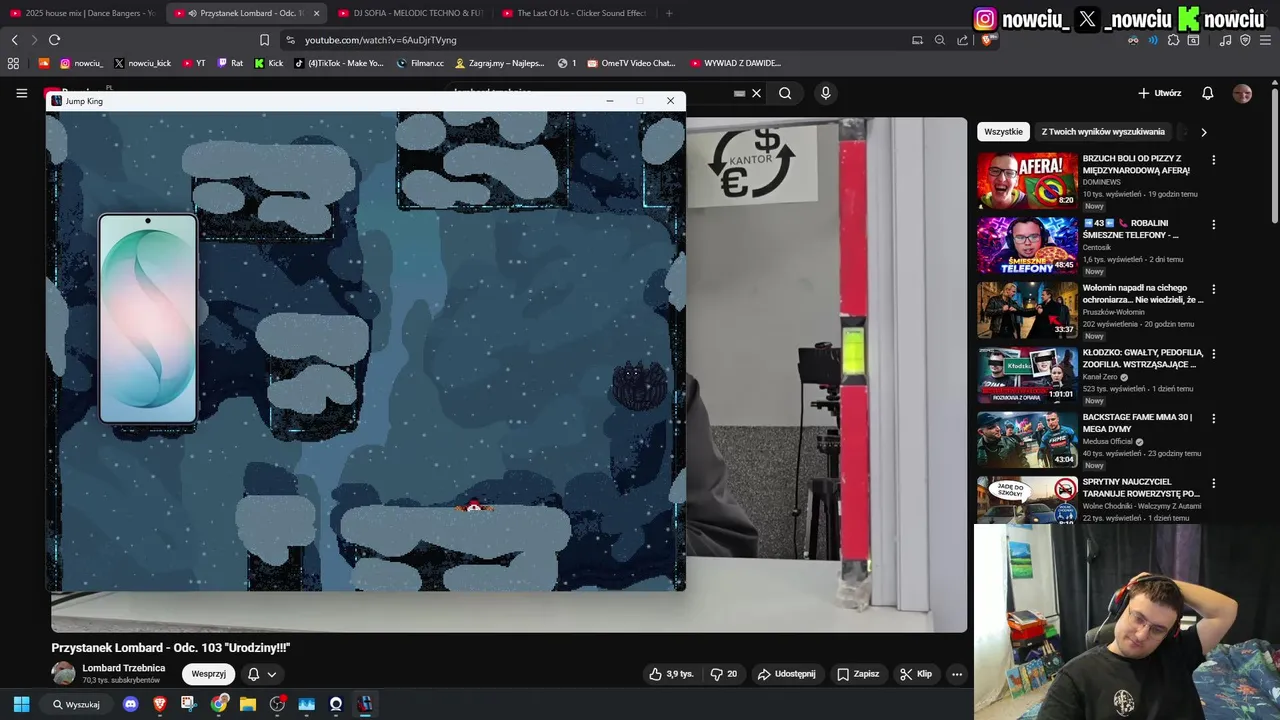Open the Wołomin napadł video thumbnail

tap(1027, 310)
